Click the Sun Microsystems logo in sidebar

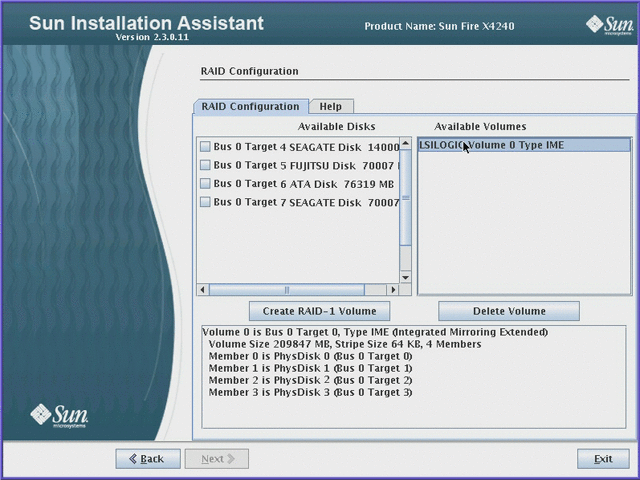[x=59, y=415]
